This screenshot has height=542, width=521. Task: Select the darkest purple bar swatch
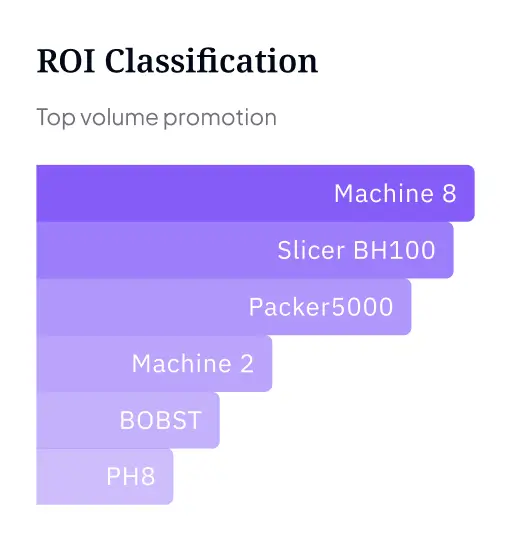(255, 193)
